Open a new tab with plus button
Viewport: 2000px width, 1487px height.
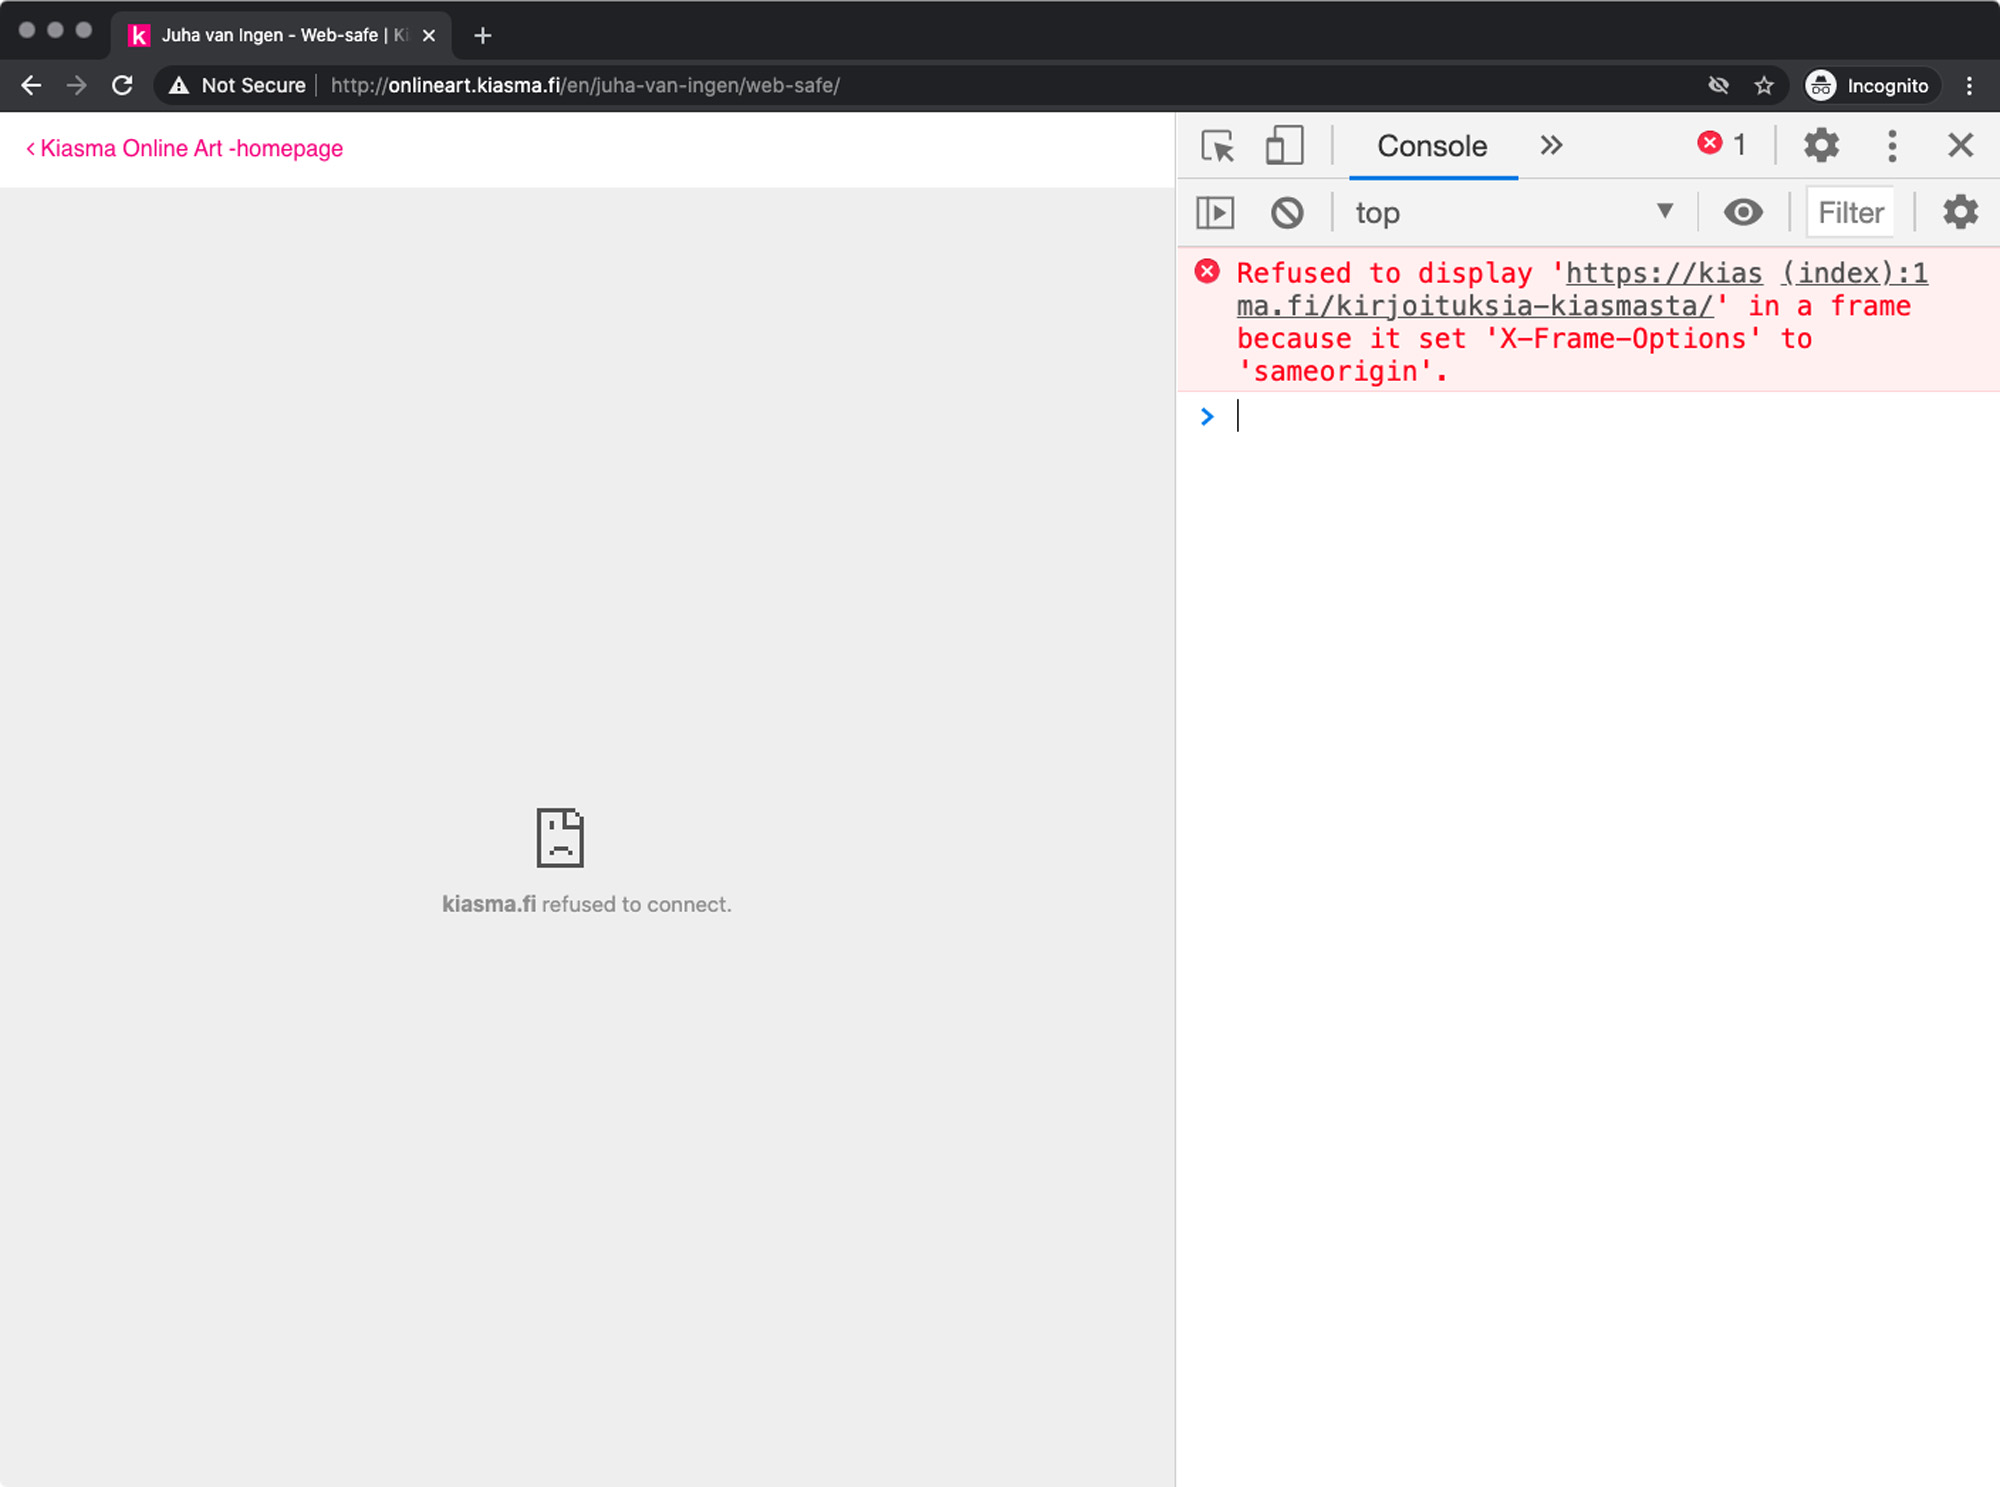[x=483, y=36]
